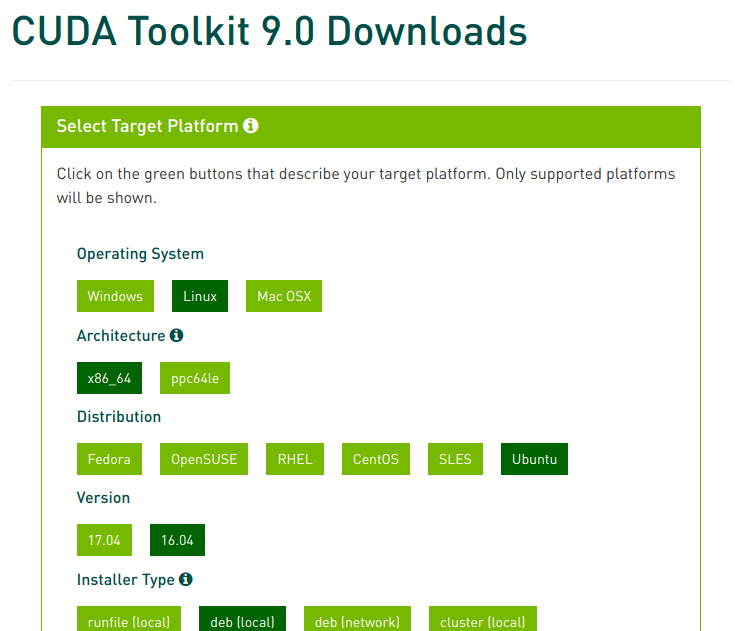
Task: Click the Installer Type label text
Action: 126,580
